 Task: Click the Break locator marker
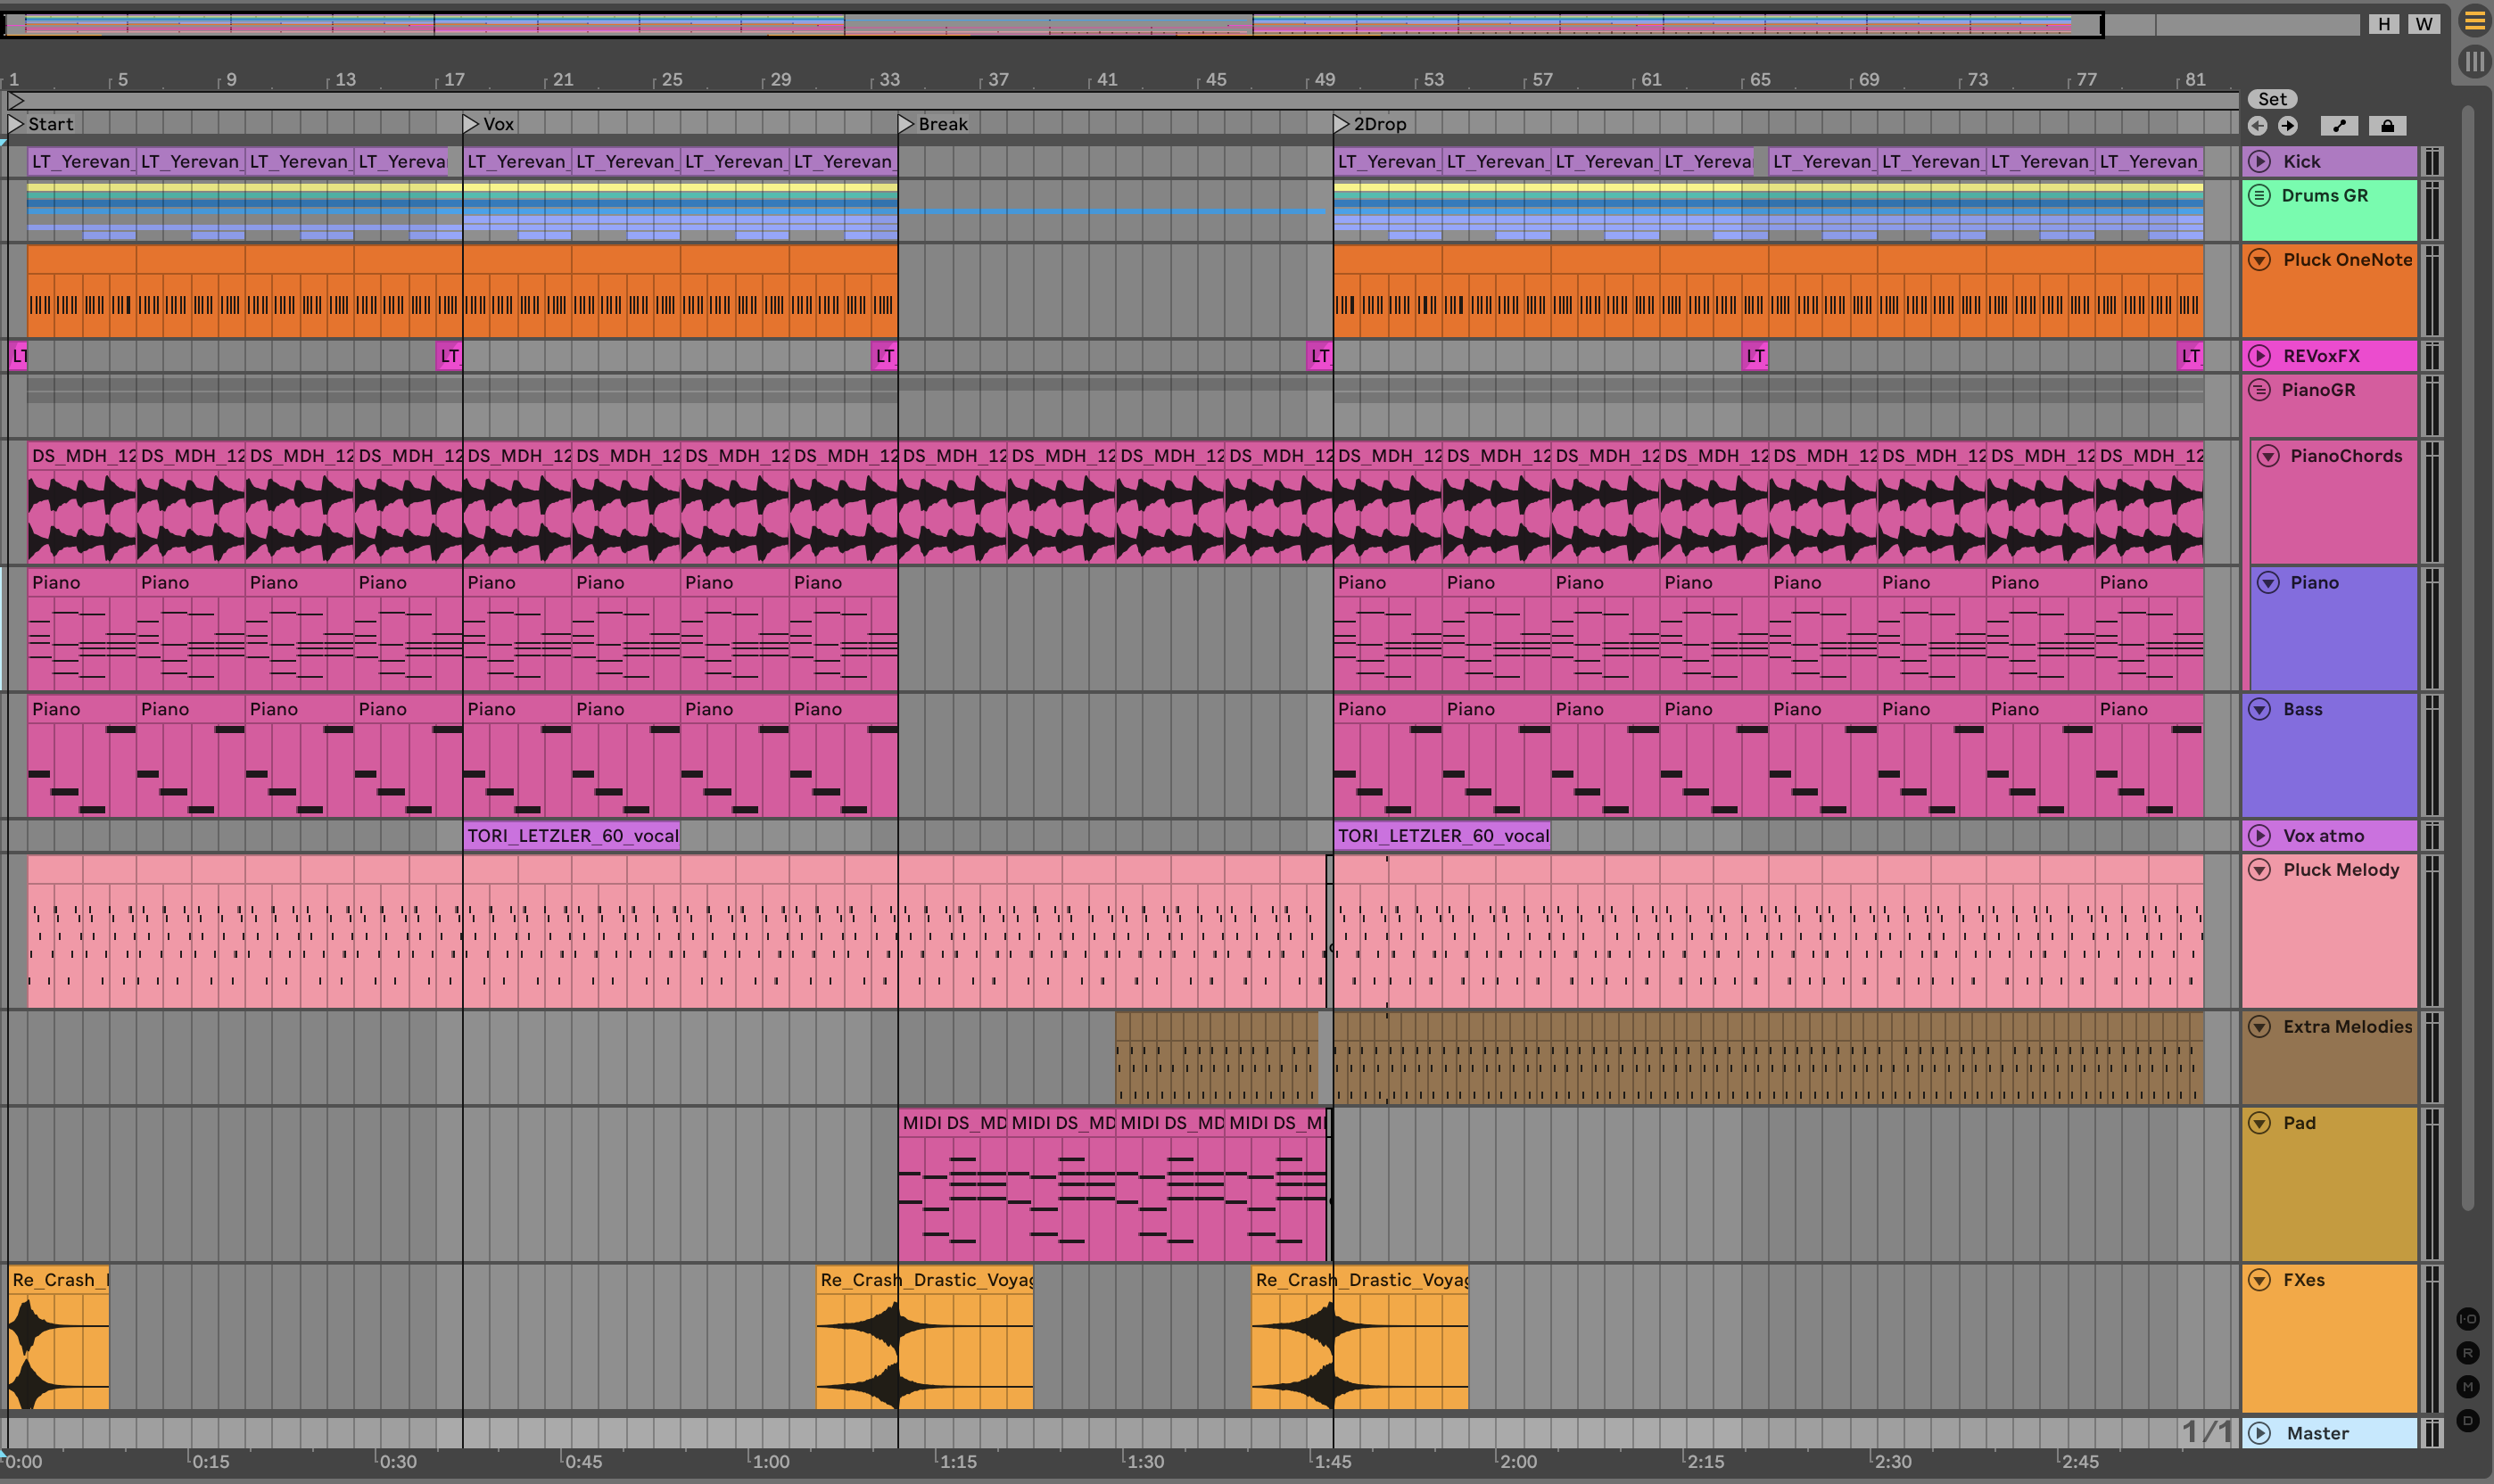coord(906,124)
